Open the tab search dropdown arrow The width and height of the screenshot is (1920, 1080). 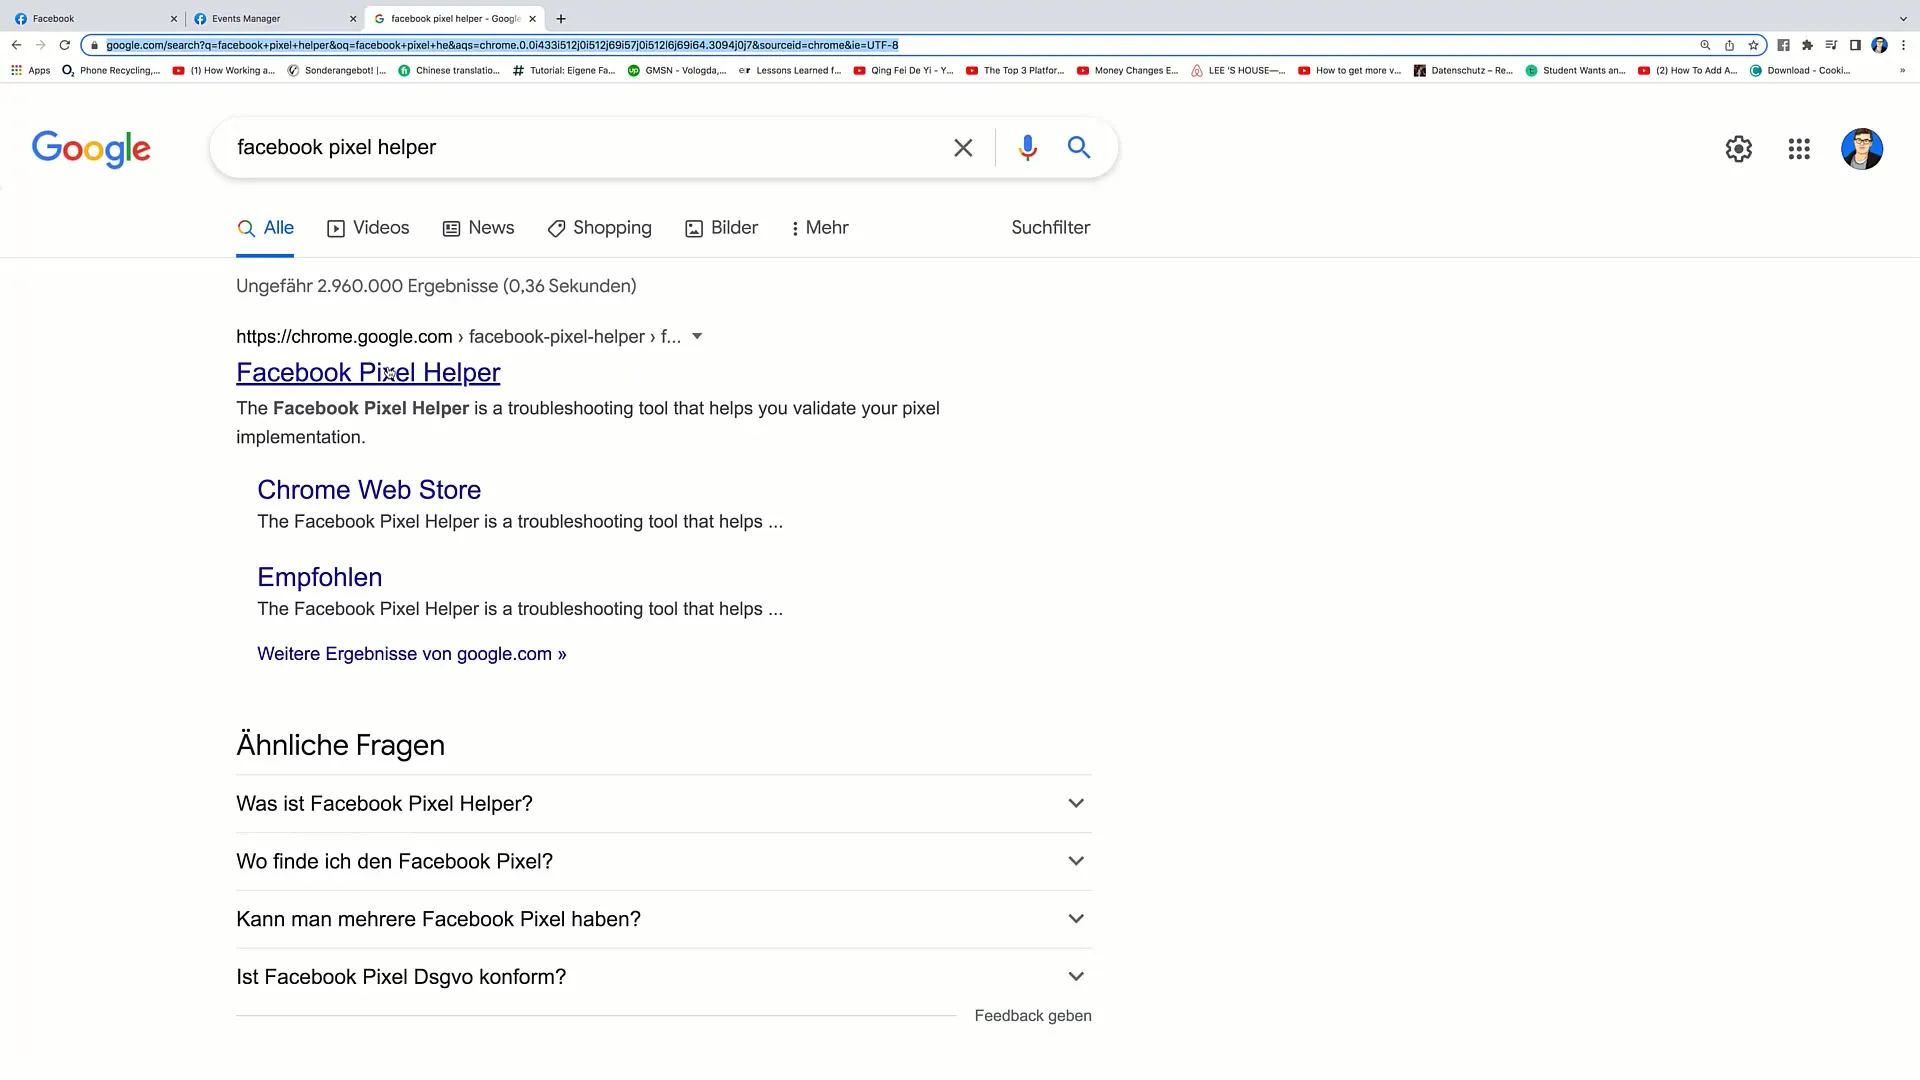[1903, 19]
